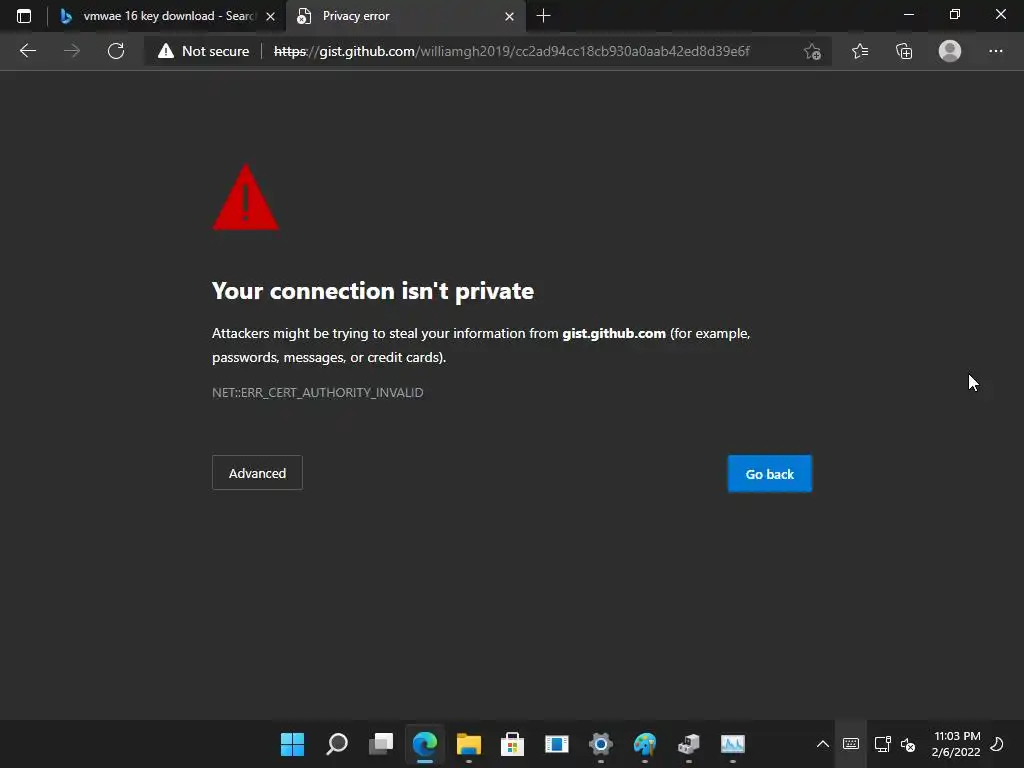Image resolution: width=1024 pixels, height=768 pixels.
Task: Go back using the browser back arrow
Action: tap(27, 51)
